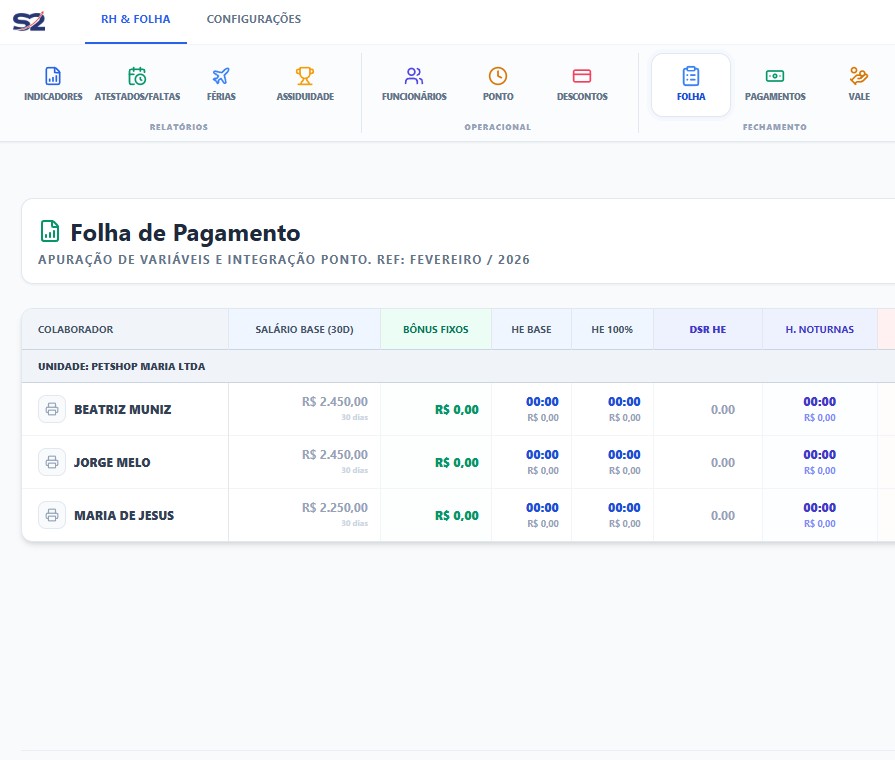895x760 pixels.
Task: Click the S2 logo
Action: (x=29, y=20)
